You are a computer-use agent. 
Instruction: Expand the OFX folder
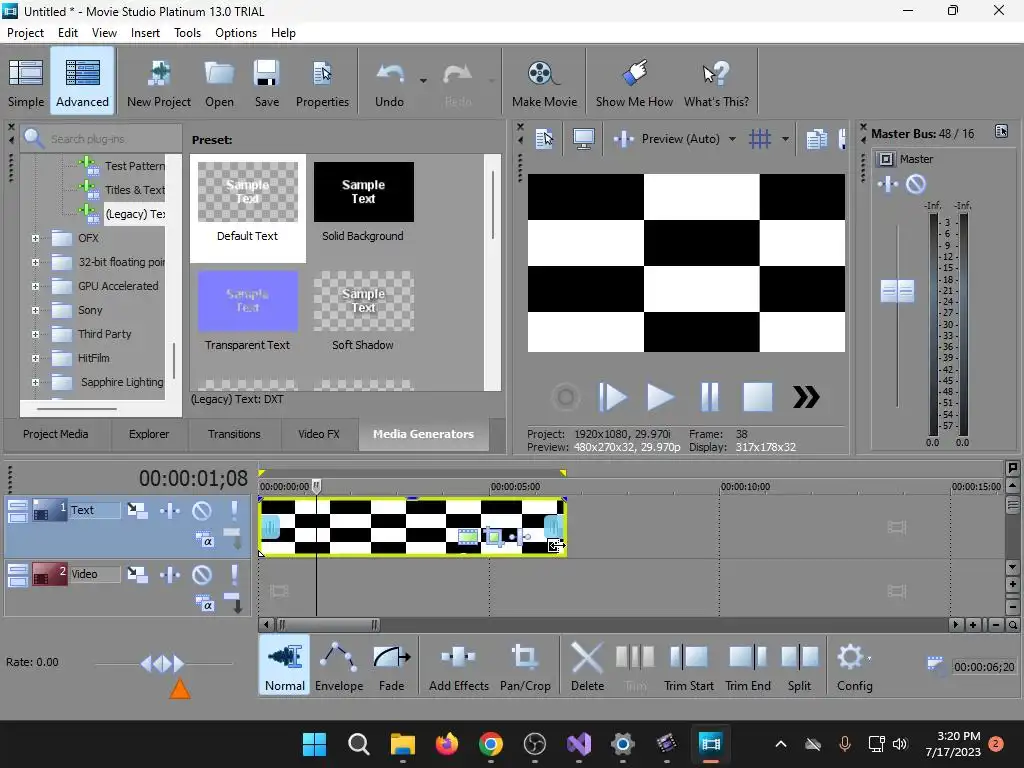point(35,238)
